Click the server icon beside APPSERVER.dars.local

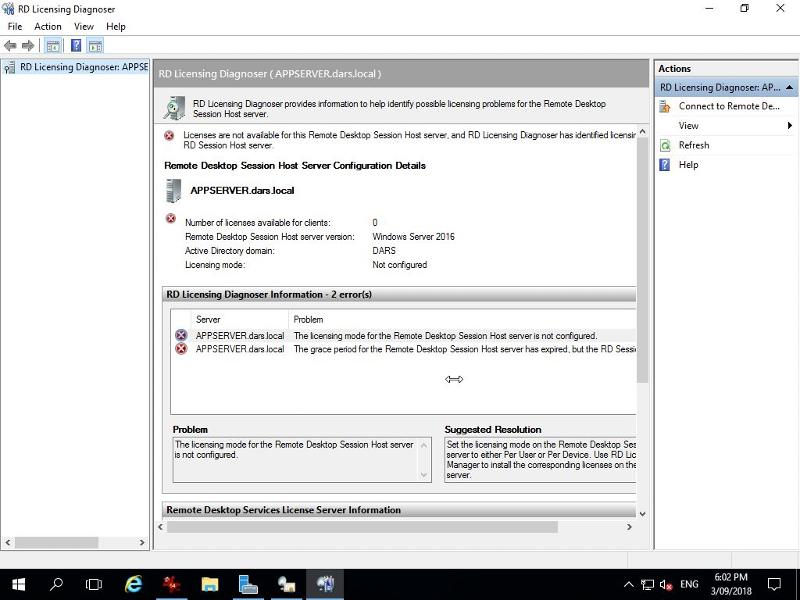(173, 191)
